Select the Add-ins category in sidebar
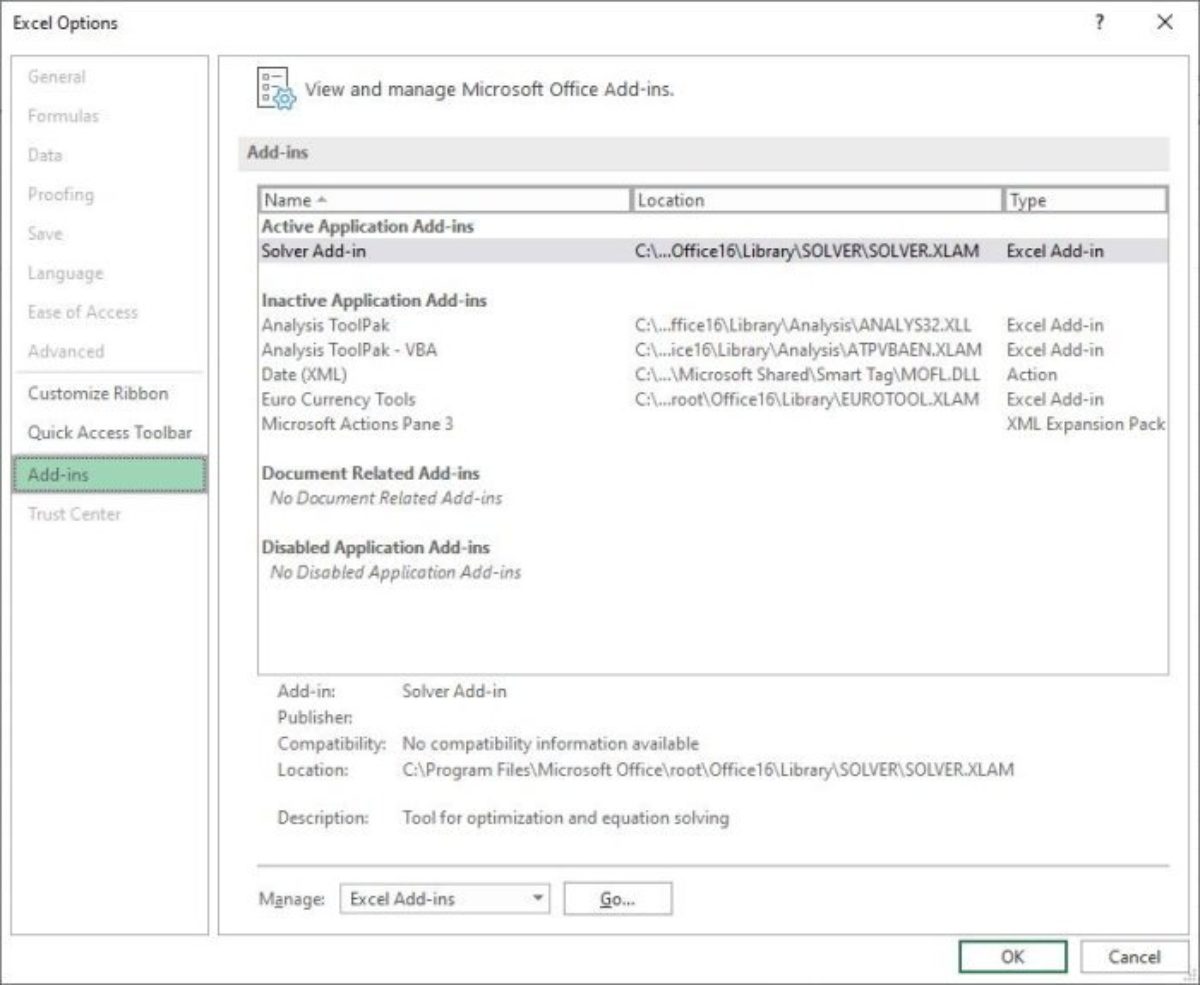The width and height of the screenshot is (1200, 985). coord(110,475)
